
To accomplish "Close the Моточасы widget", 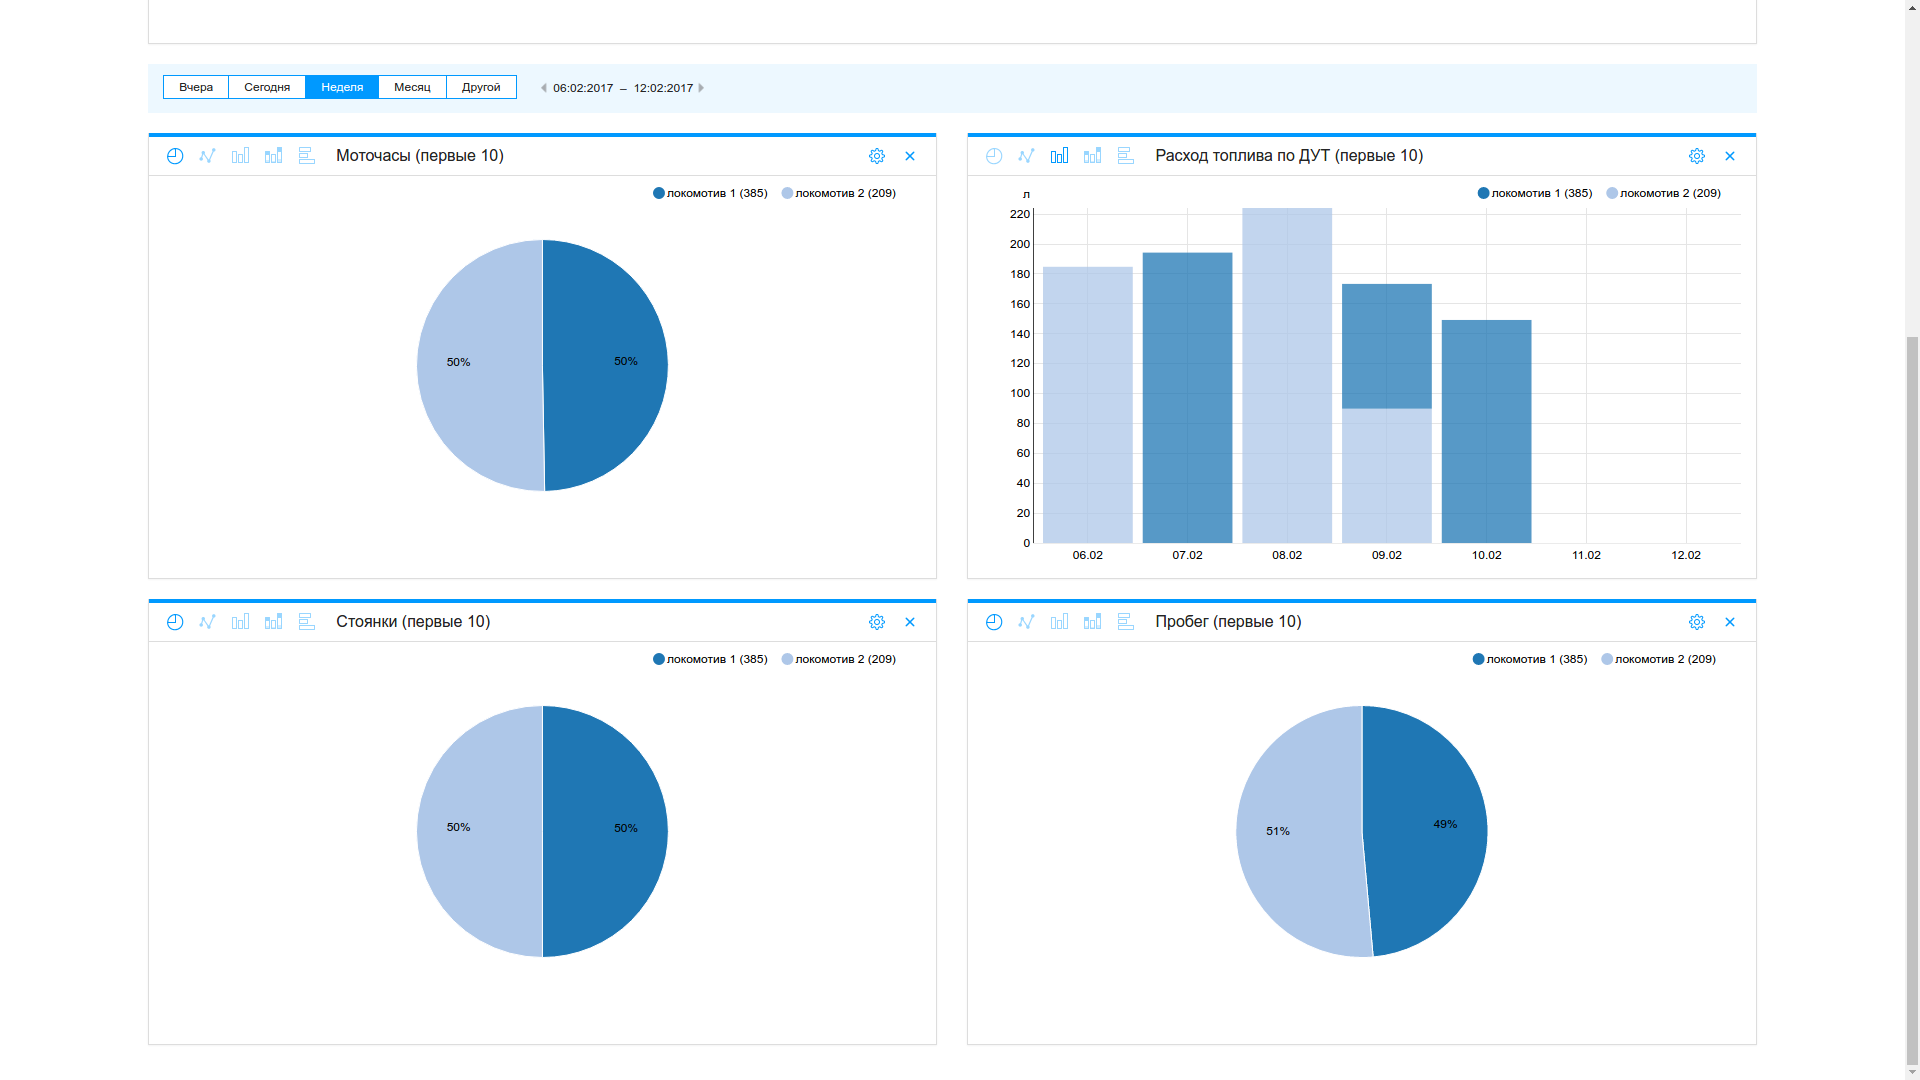I will click(910, 156).
